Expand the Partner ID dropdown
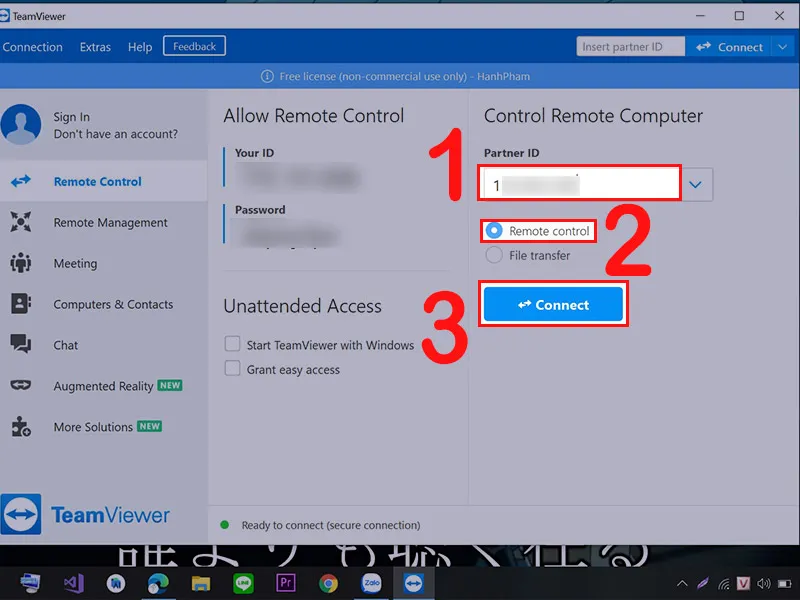 coord(697,184)
